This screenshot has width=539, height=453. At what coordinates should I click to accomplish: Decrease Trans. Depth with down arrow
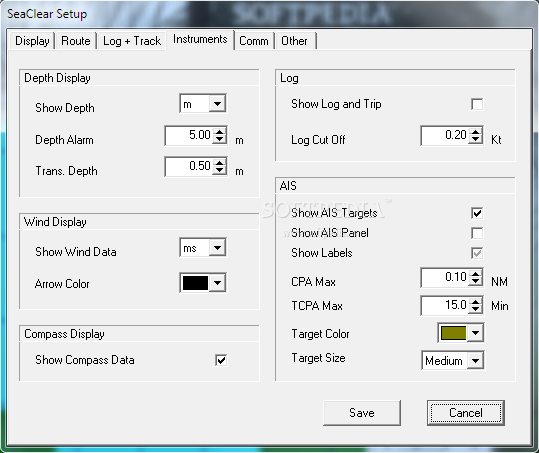pos(220,171)
